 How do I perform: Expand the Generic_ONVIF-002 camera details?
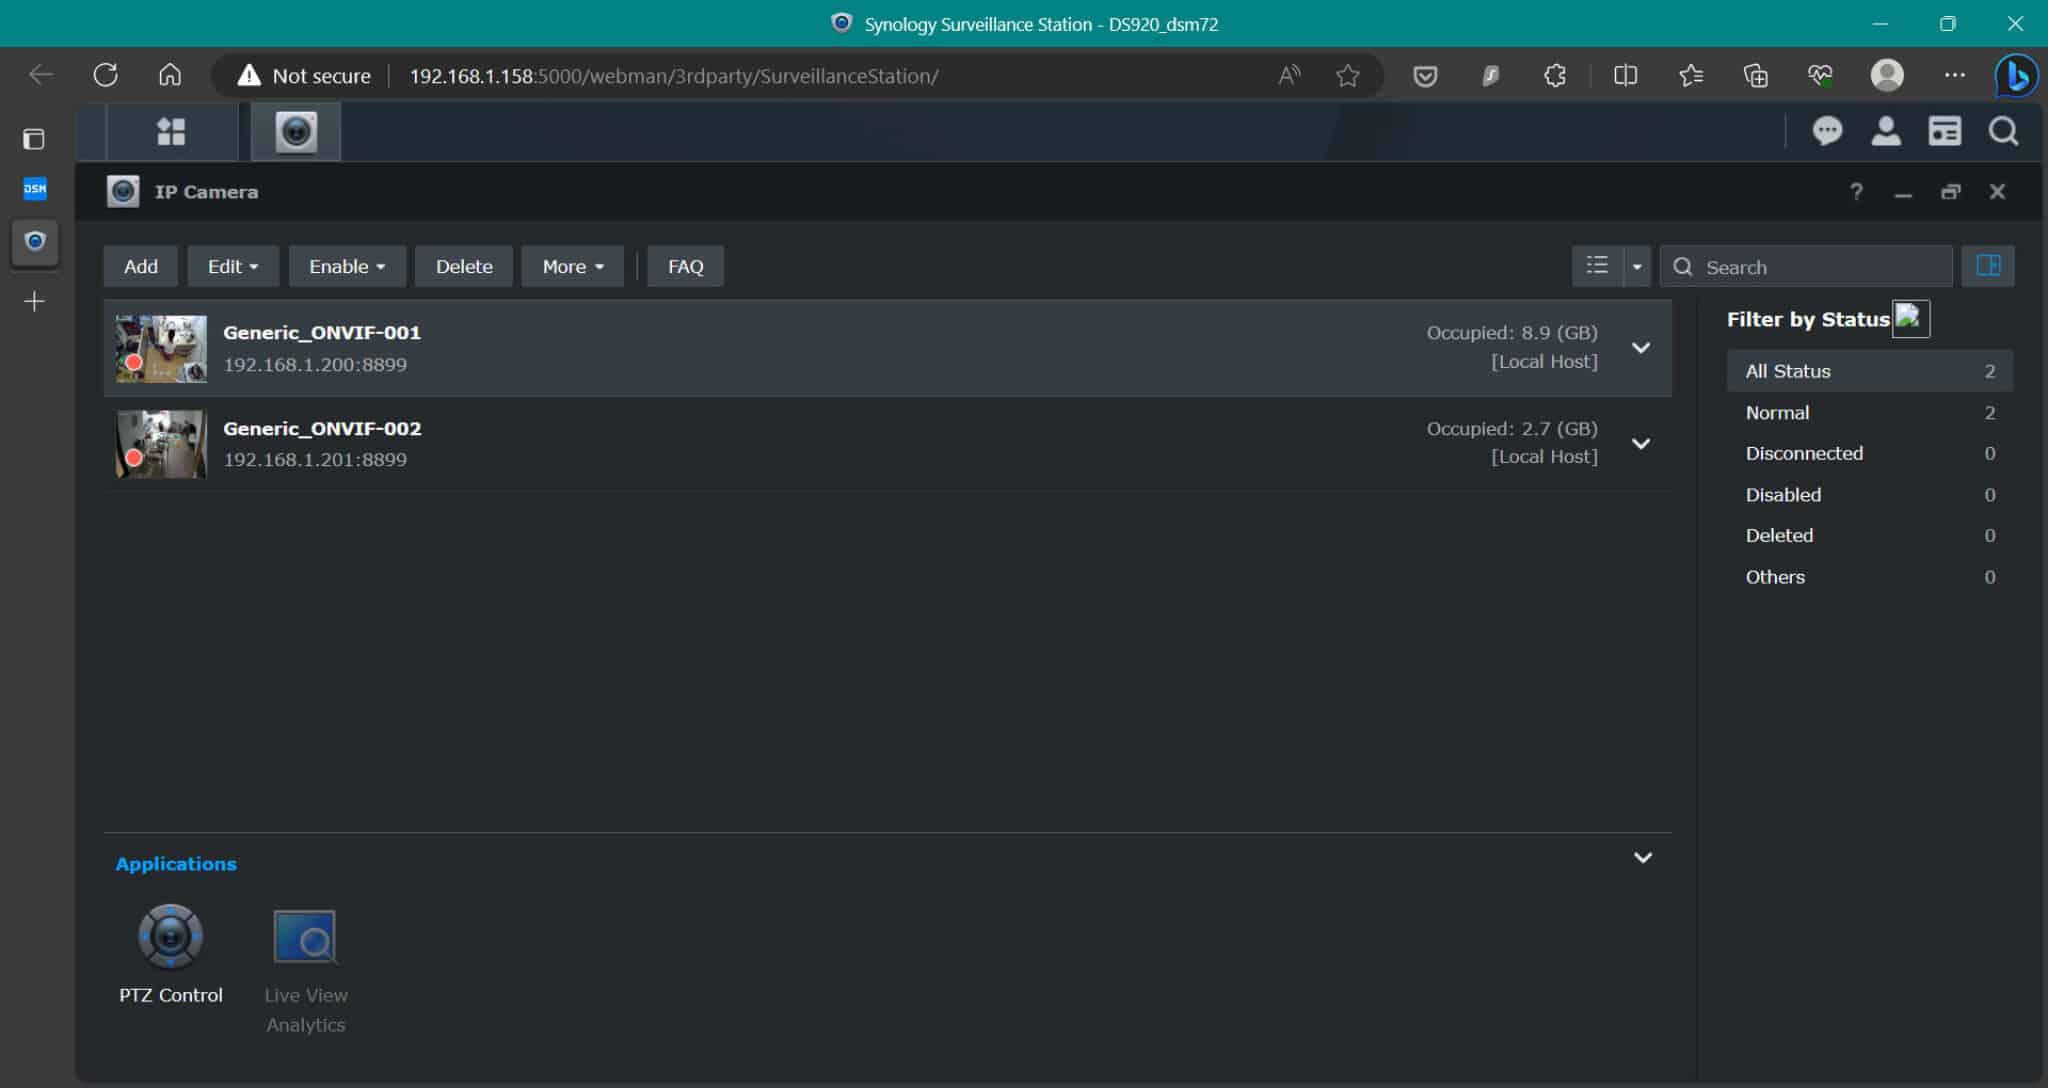(x=1641, y=443)
